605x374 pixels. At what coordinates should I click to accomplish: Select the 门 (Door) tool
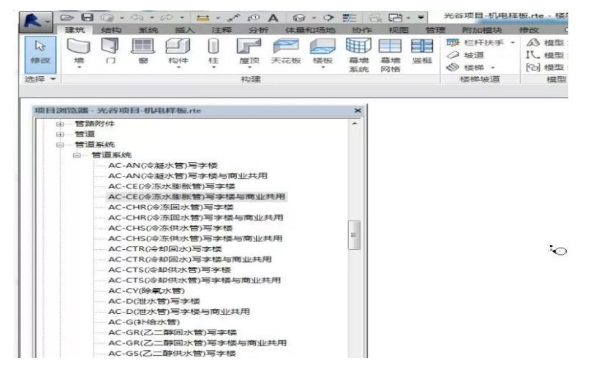(x=110, y=51)
